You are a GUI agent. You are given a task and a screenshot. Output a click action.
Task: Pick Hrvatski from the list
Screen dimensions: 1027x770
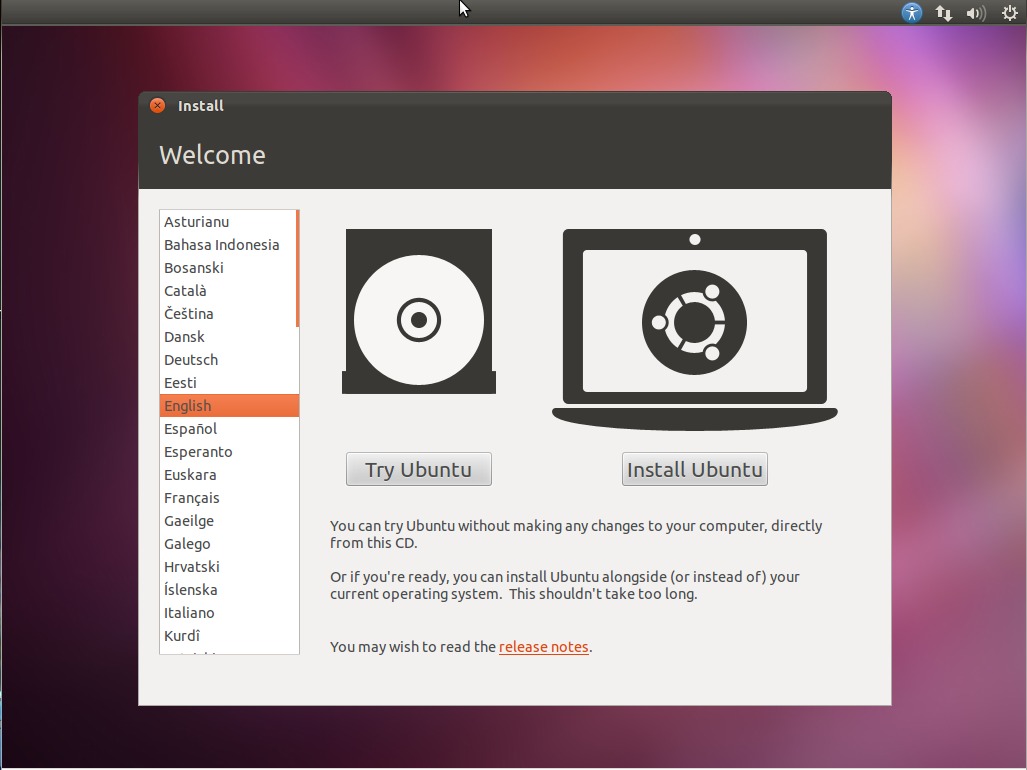pos(228,566)
